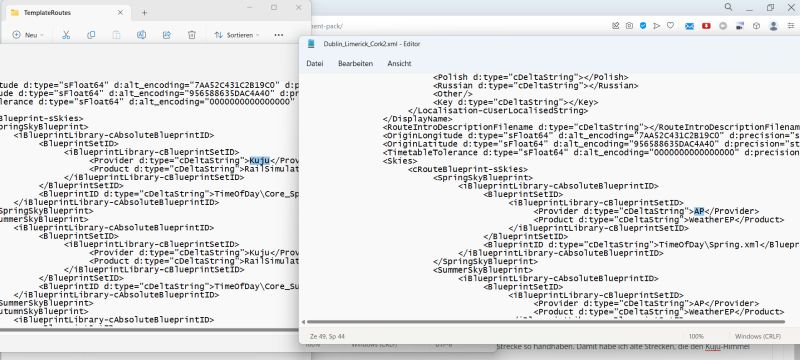Viewport: 800px width, 360px height.
Task: Click the horizontal scrollbar in Editor
Action: pos(546,322)
